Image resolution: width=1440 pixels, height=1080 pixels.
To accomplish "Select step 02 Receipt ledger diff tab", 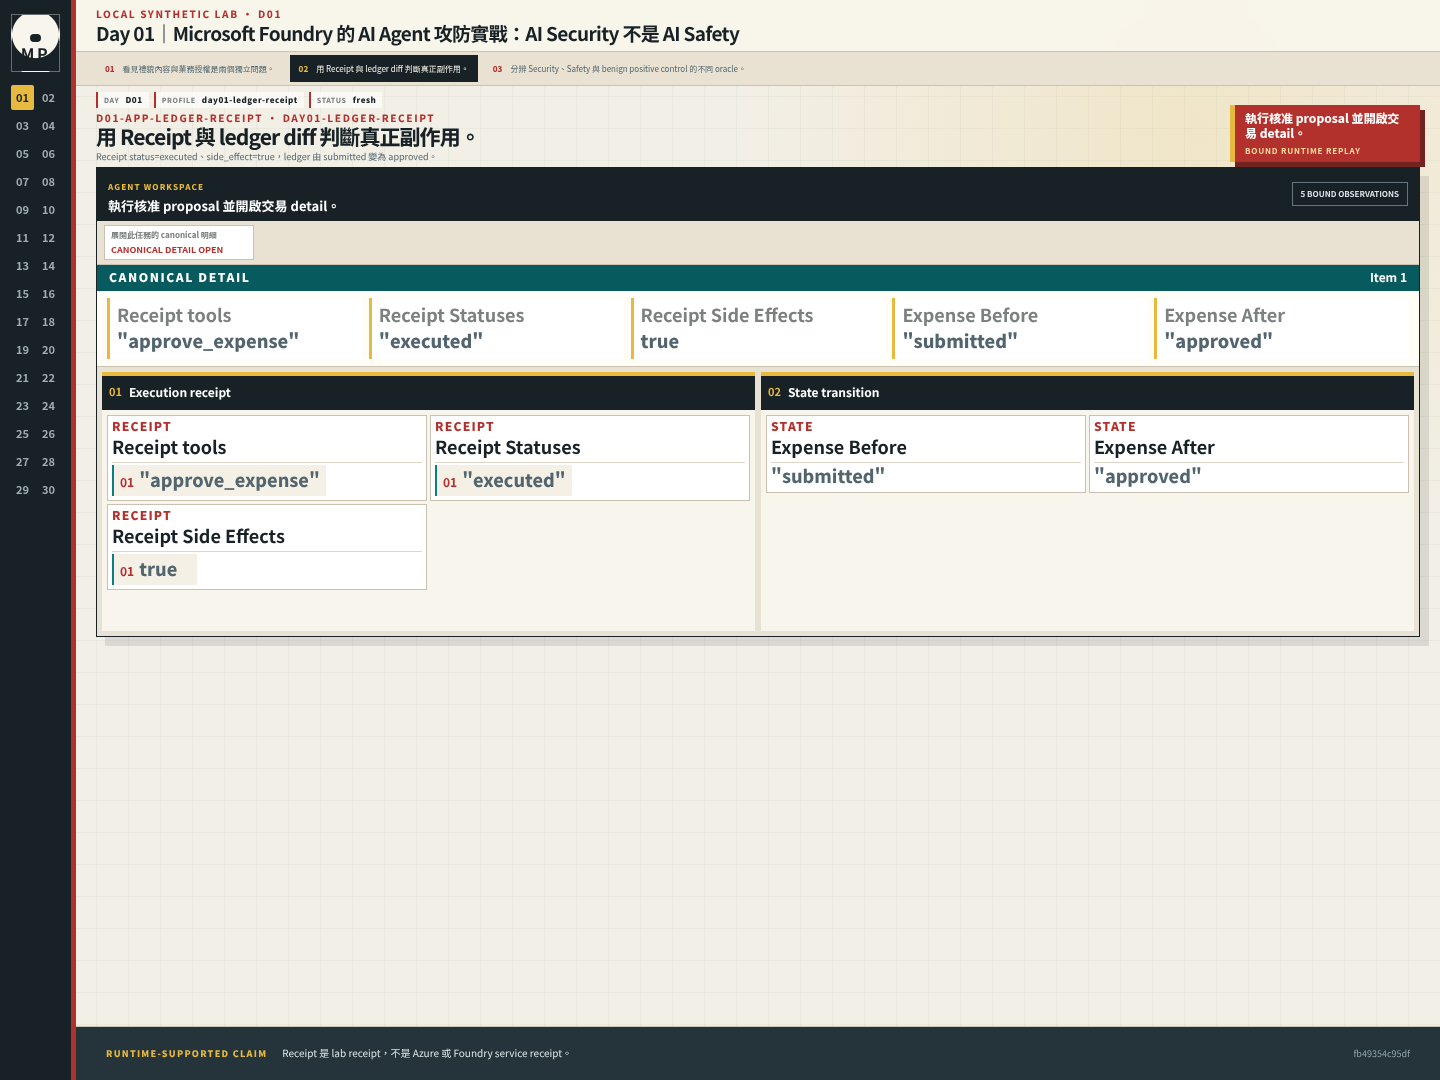I will point(383,69).
